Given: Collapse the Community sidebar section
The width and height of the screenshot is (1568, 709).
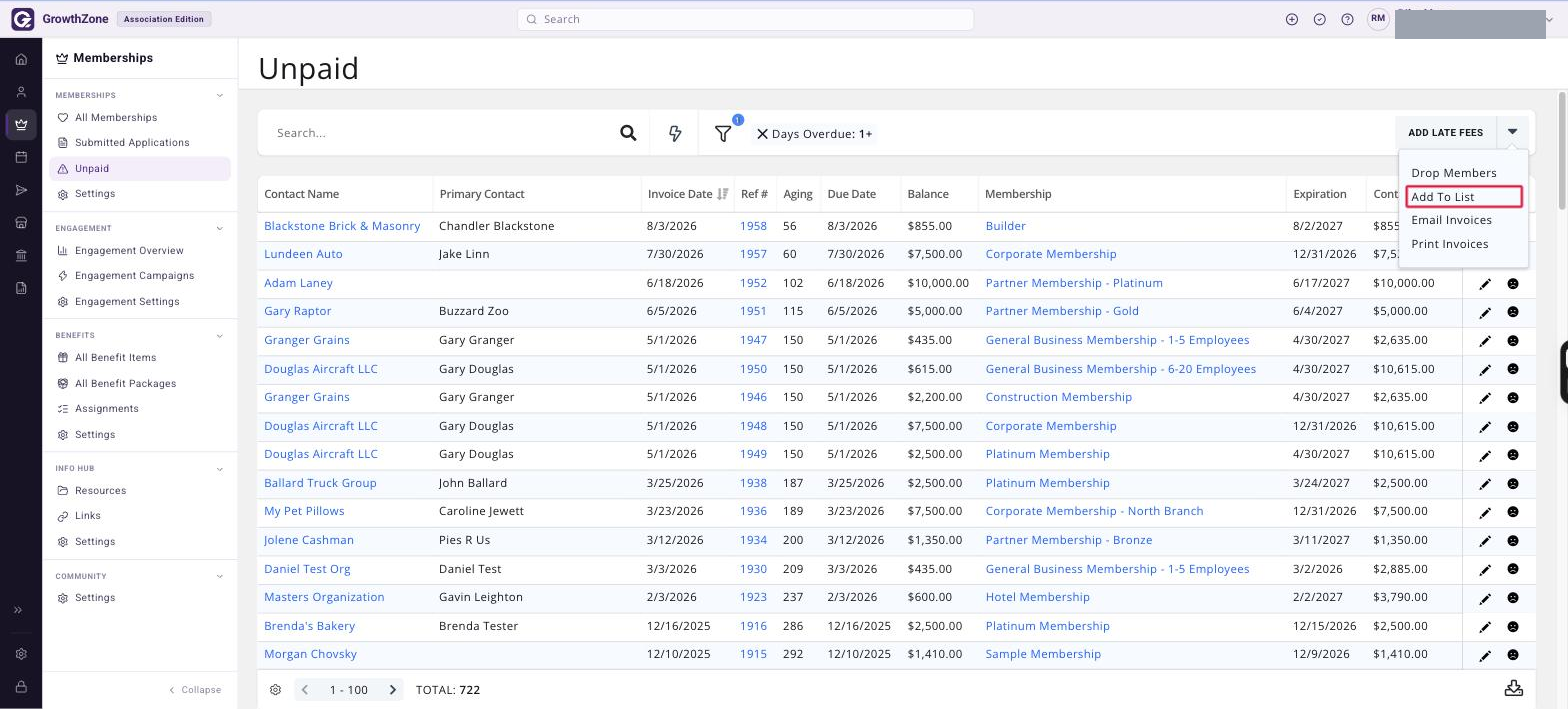Looking at the screenshot, I should click(x=220, y=576).
